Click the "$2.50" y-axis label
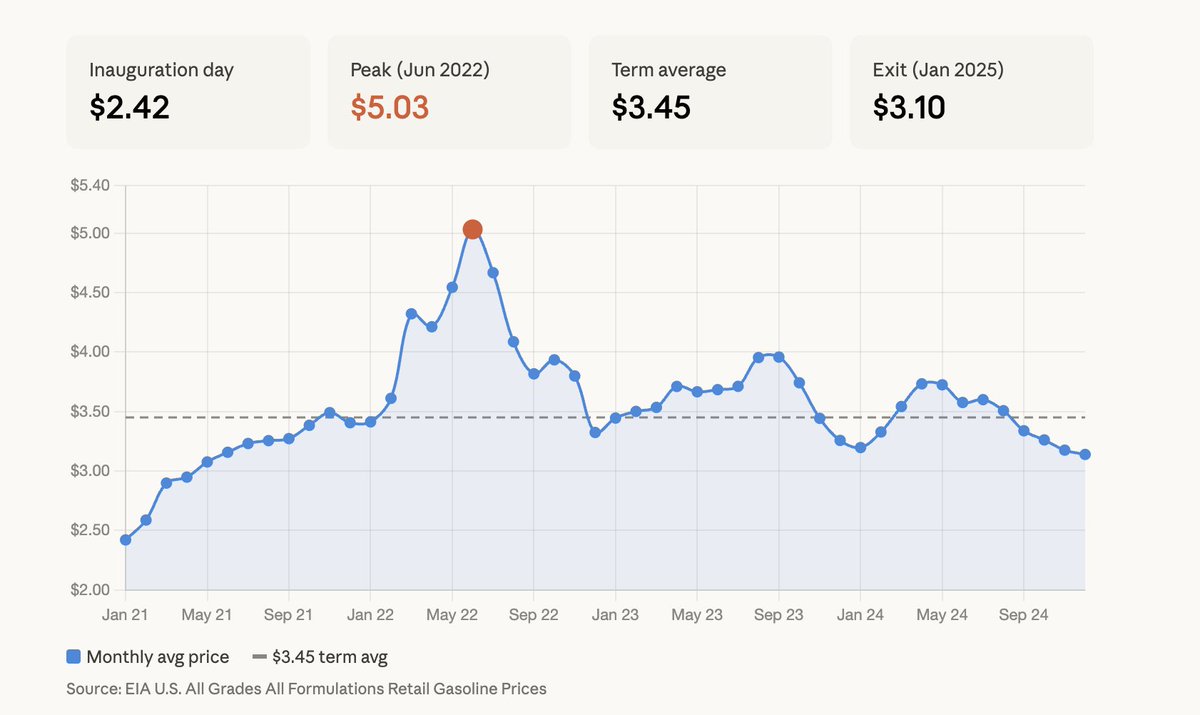Screen dimensions: 1200x715 90,530
